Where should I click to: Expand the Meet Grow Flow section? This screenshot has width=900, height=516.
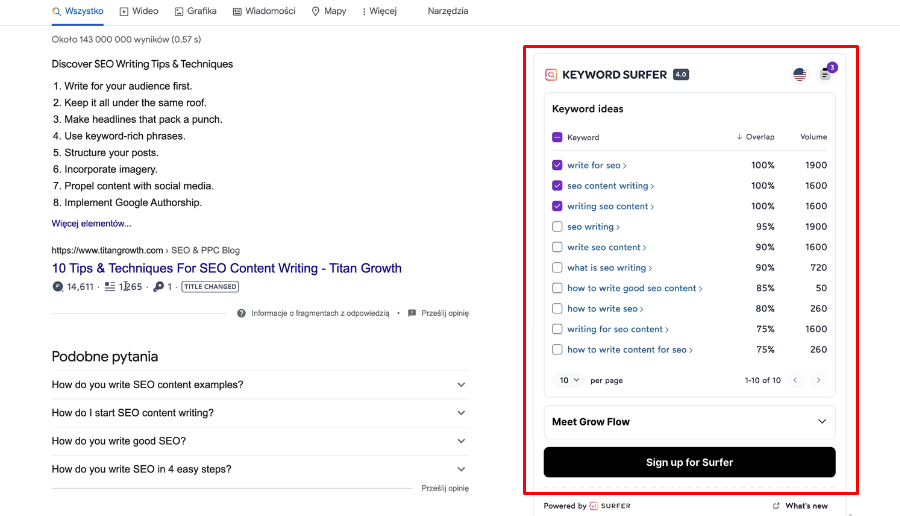[689, 422]
